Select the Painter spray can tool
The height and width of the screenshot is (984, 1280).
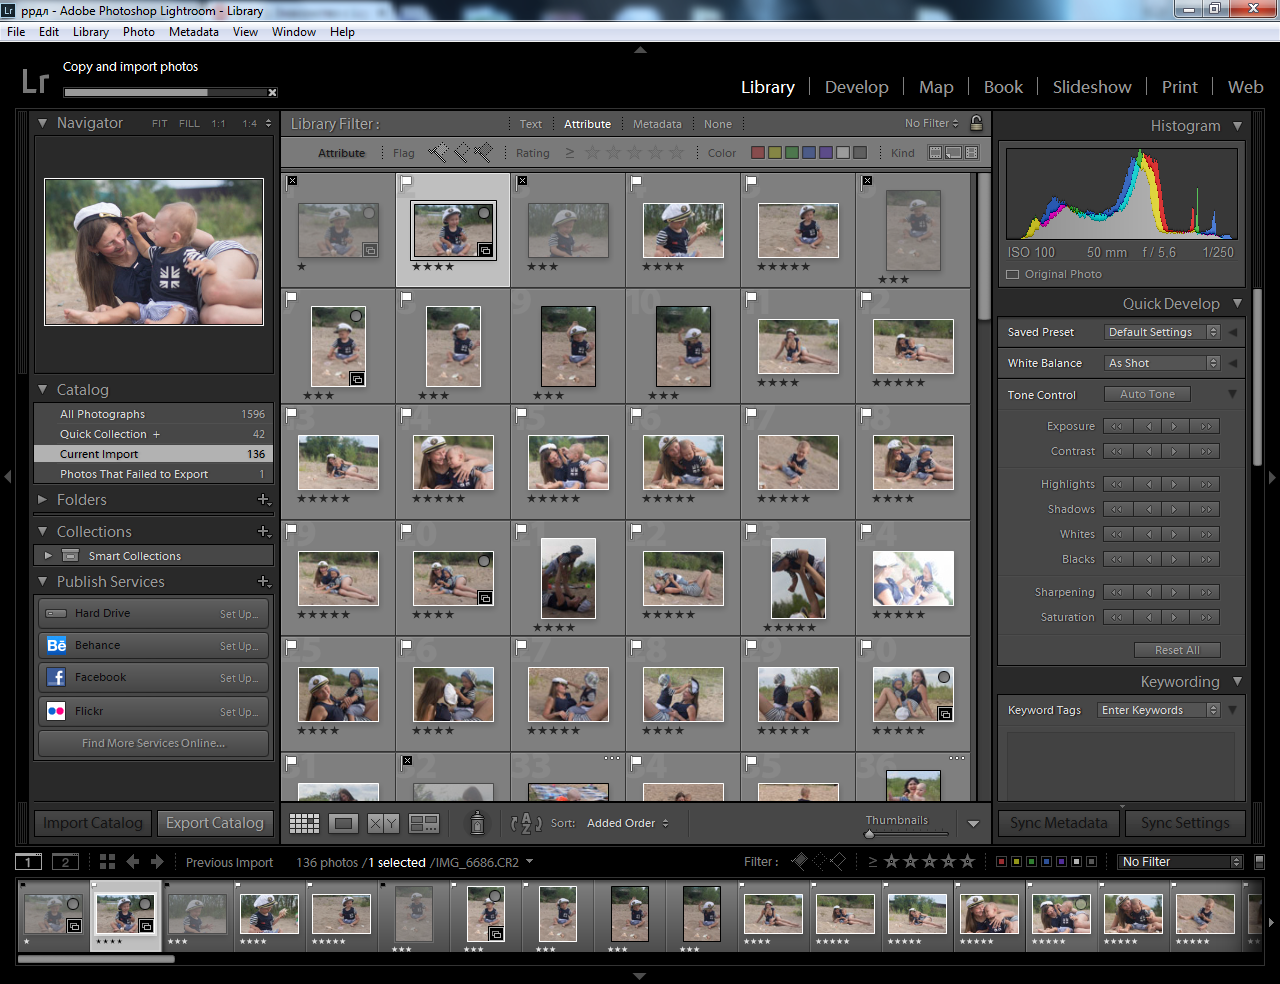click(x=477, y=823)
